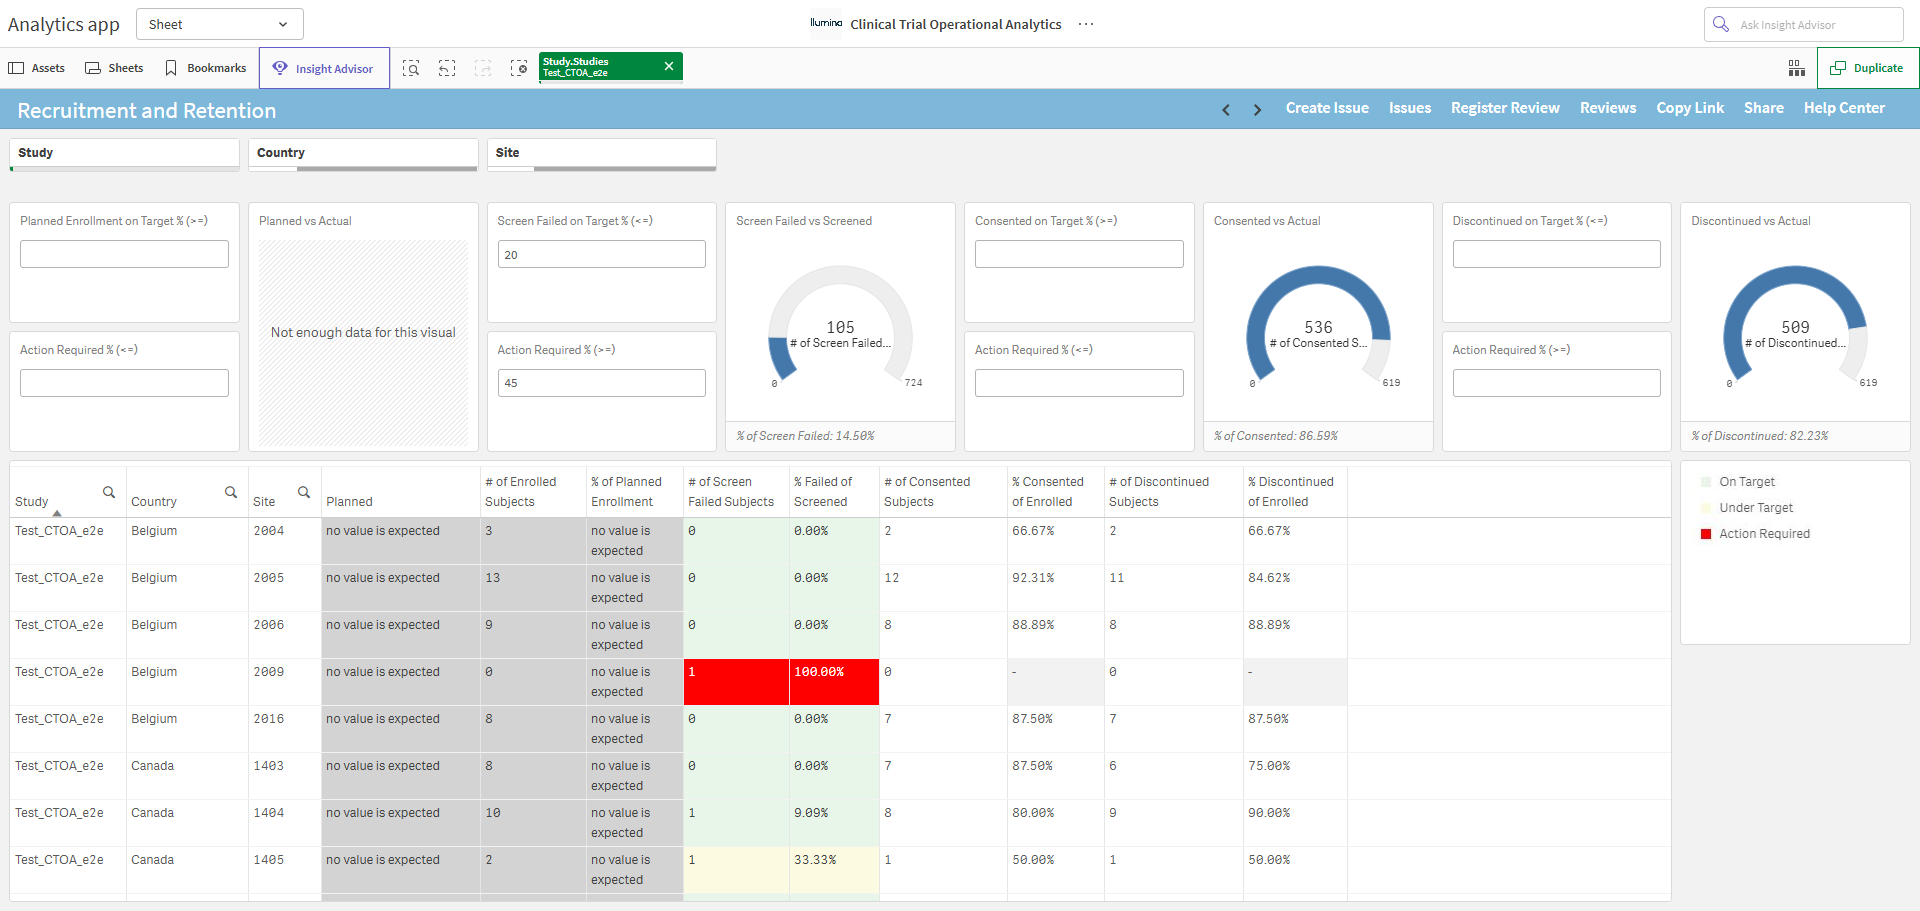Go to the next sheet arrow

tap(1257, 110)
